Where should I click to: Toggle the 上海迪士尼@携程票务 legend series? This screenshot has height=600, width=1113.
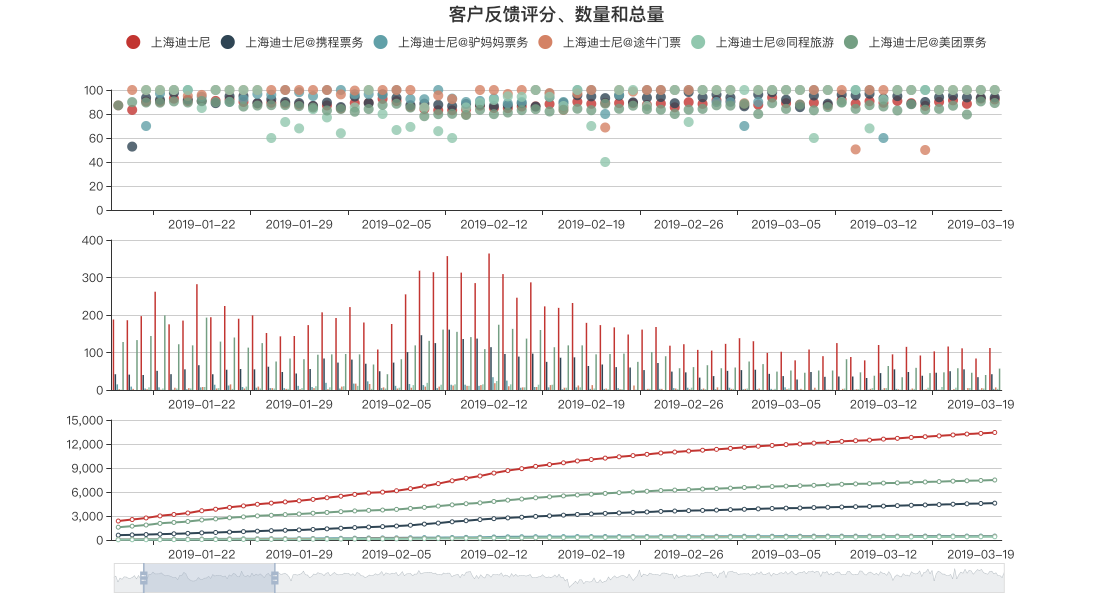click(x=292, y=43)
